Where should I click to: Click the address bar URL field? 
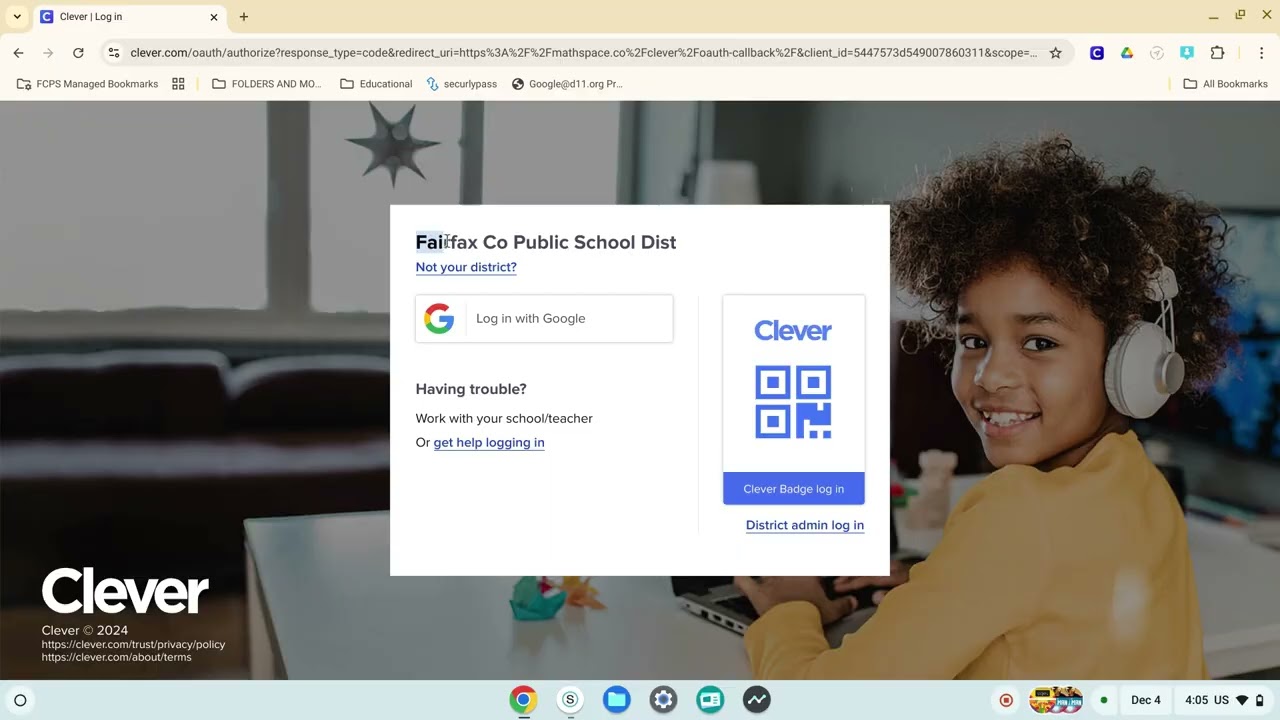point(584,53)
